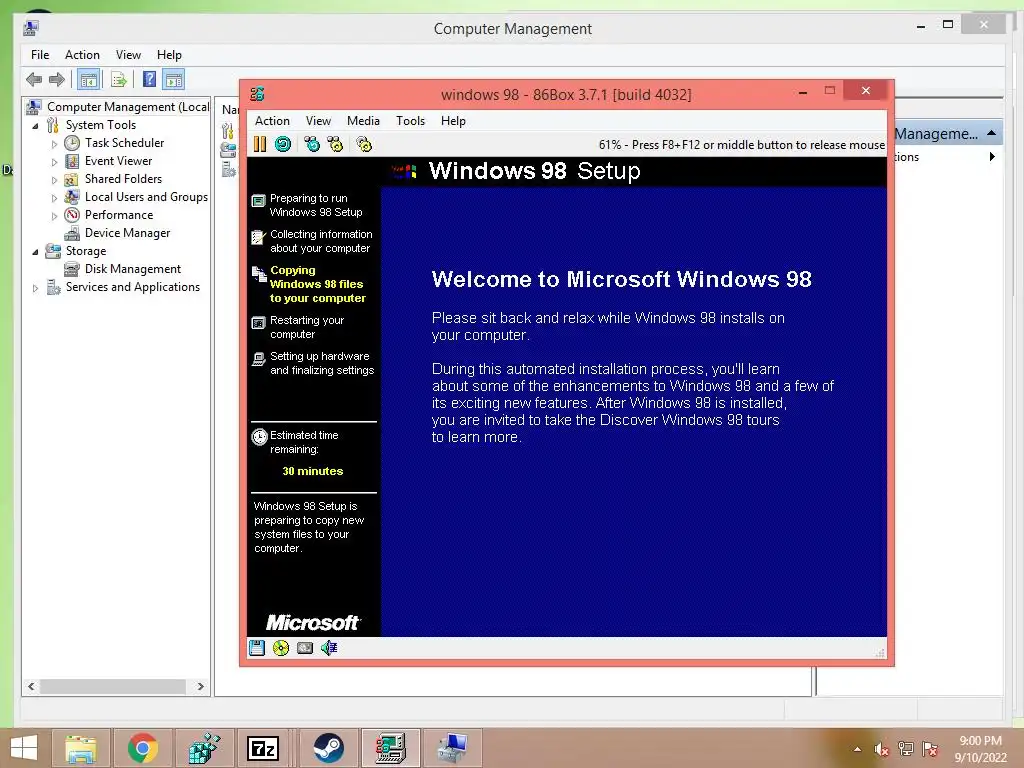Select Local Users and Groups node
This screenshot has width=1024, height=768.
146,197
